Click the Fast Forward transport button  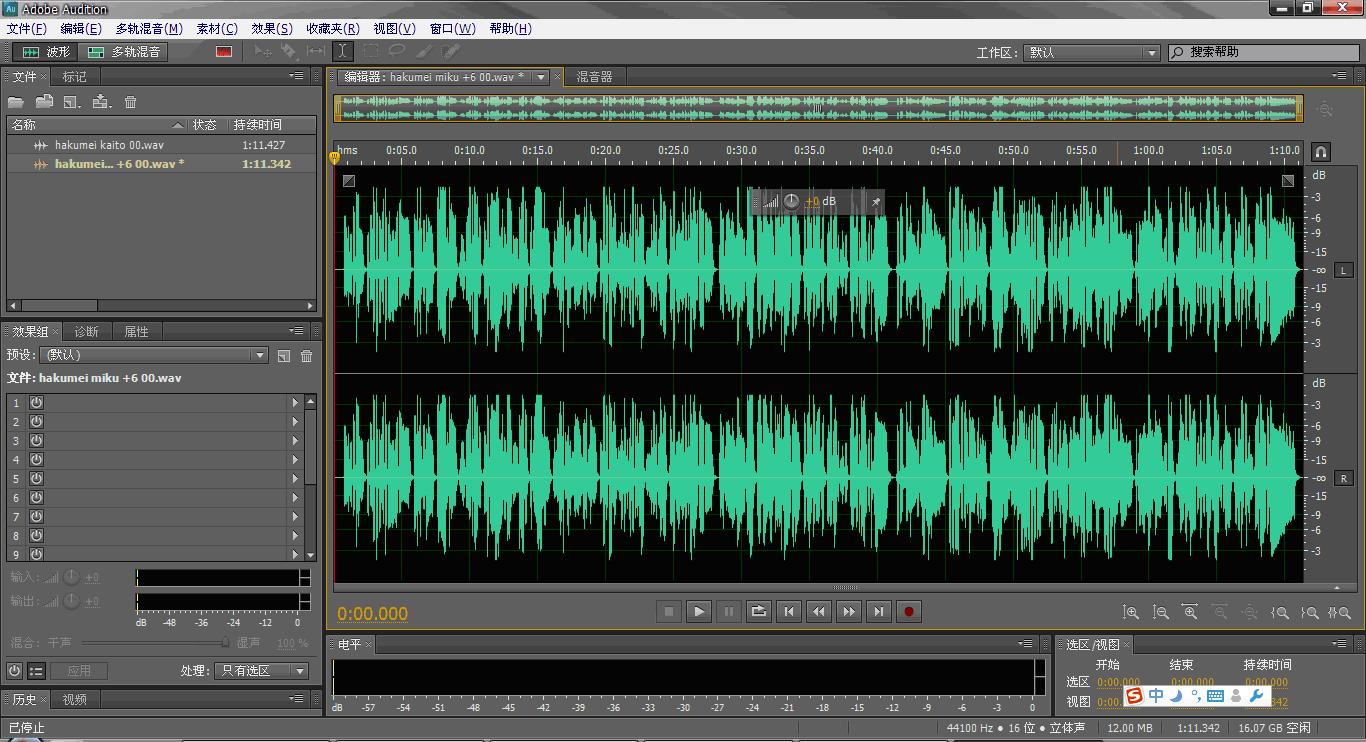pos(849,611)
